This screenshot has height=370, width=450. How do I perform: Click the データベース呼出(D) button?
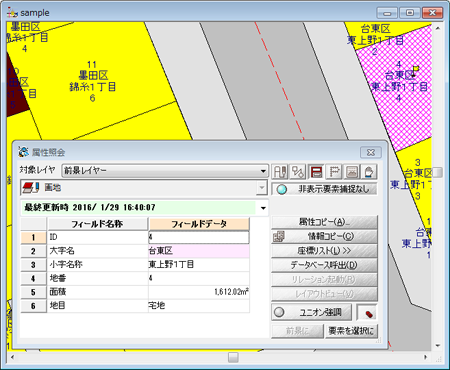(x=325, y=265)
